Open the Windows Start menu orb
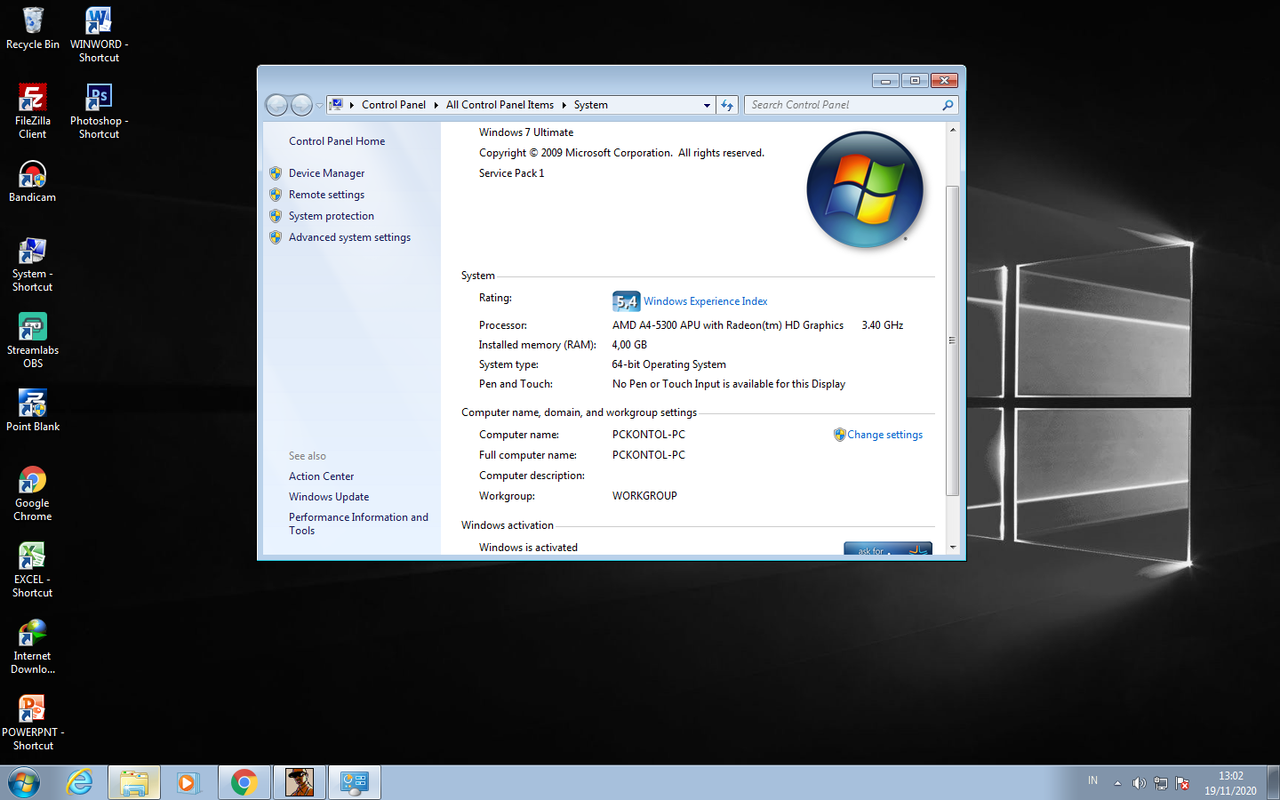Viewport: 1280px width, 800px height. (23, 782)
